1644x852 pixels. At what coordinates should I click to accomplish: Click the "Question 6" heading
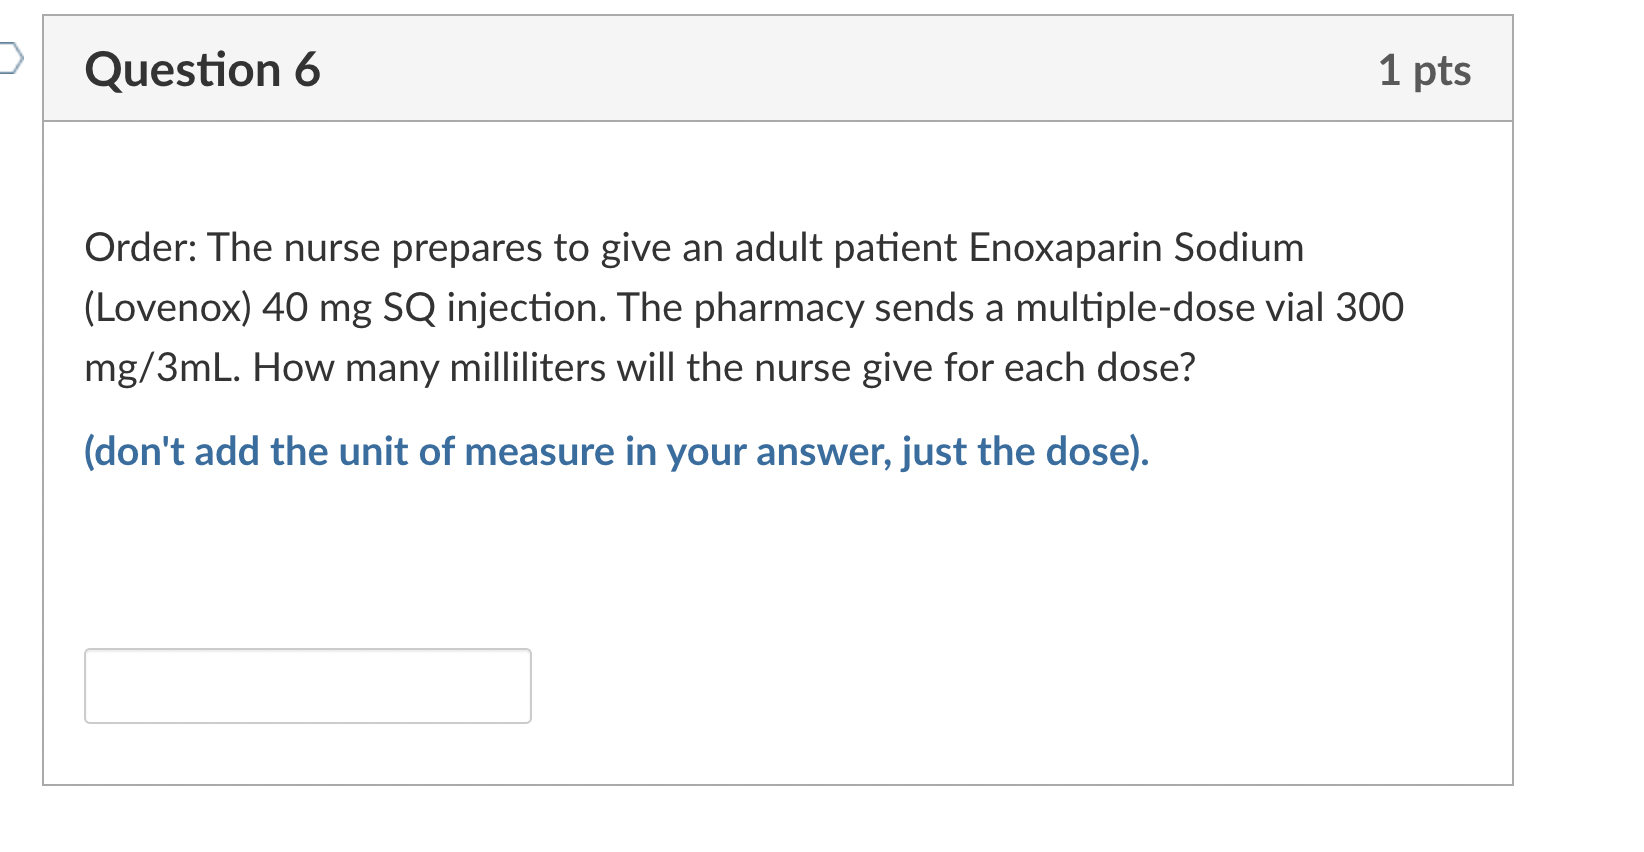pos(202,70)
